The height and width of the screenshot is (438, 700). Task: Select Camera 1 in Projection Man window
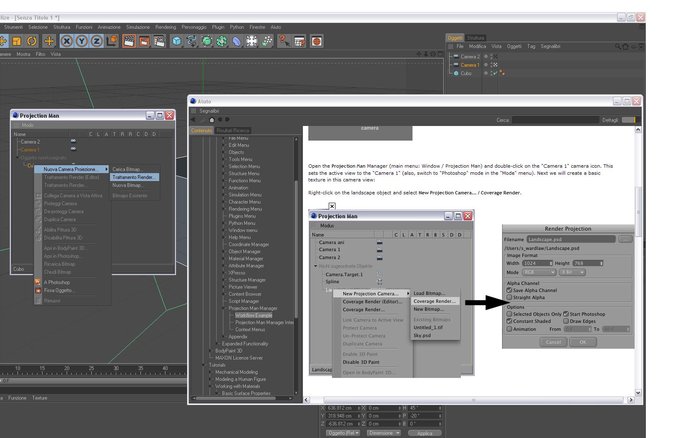click(30, 150)
